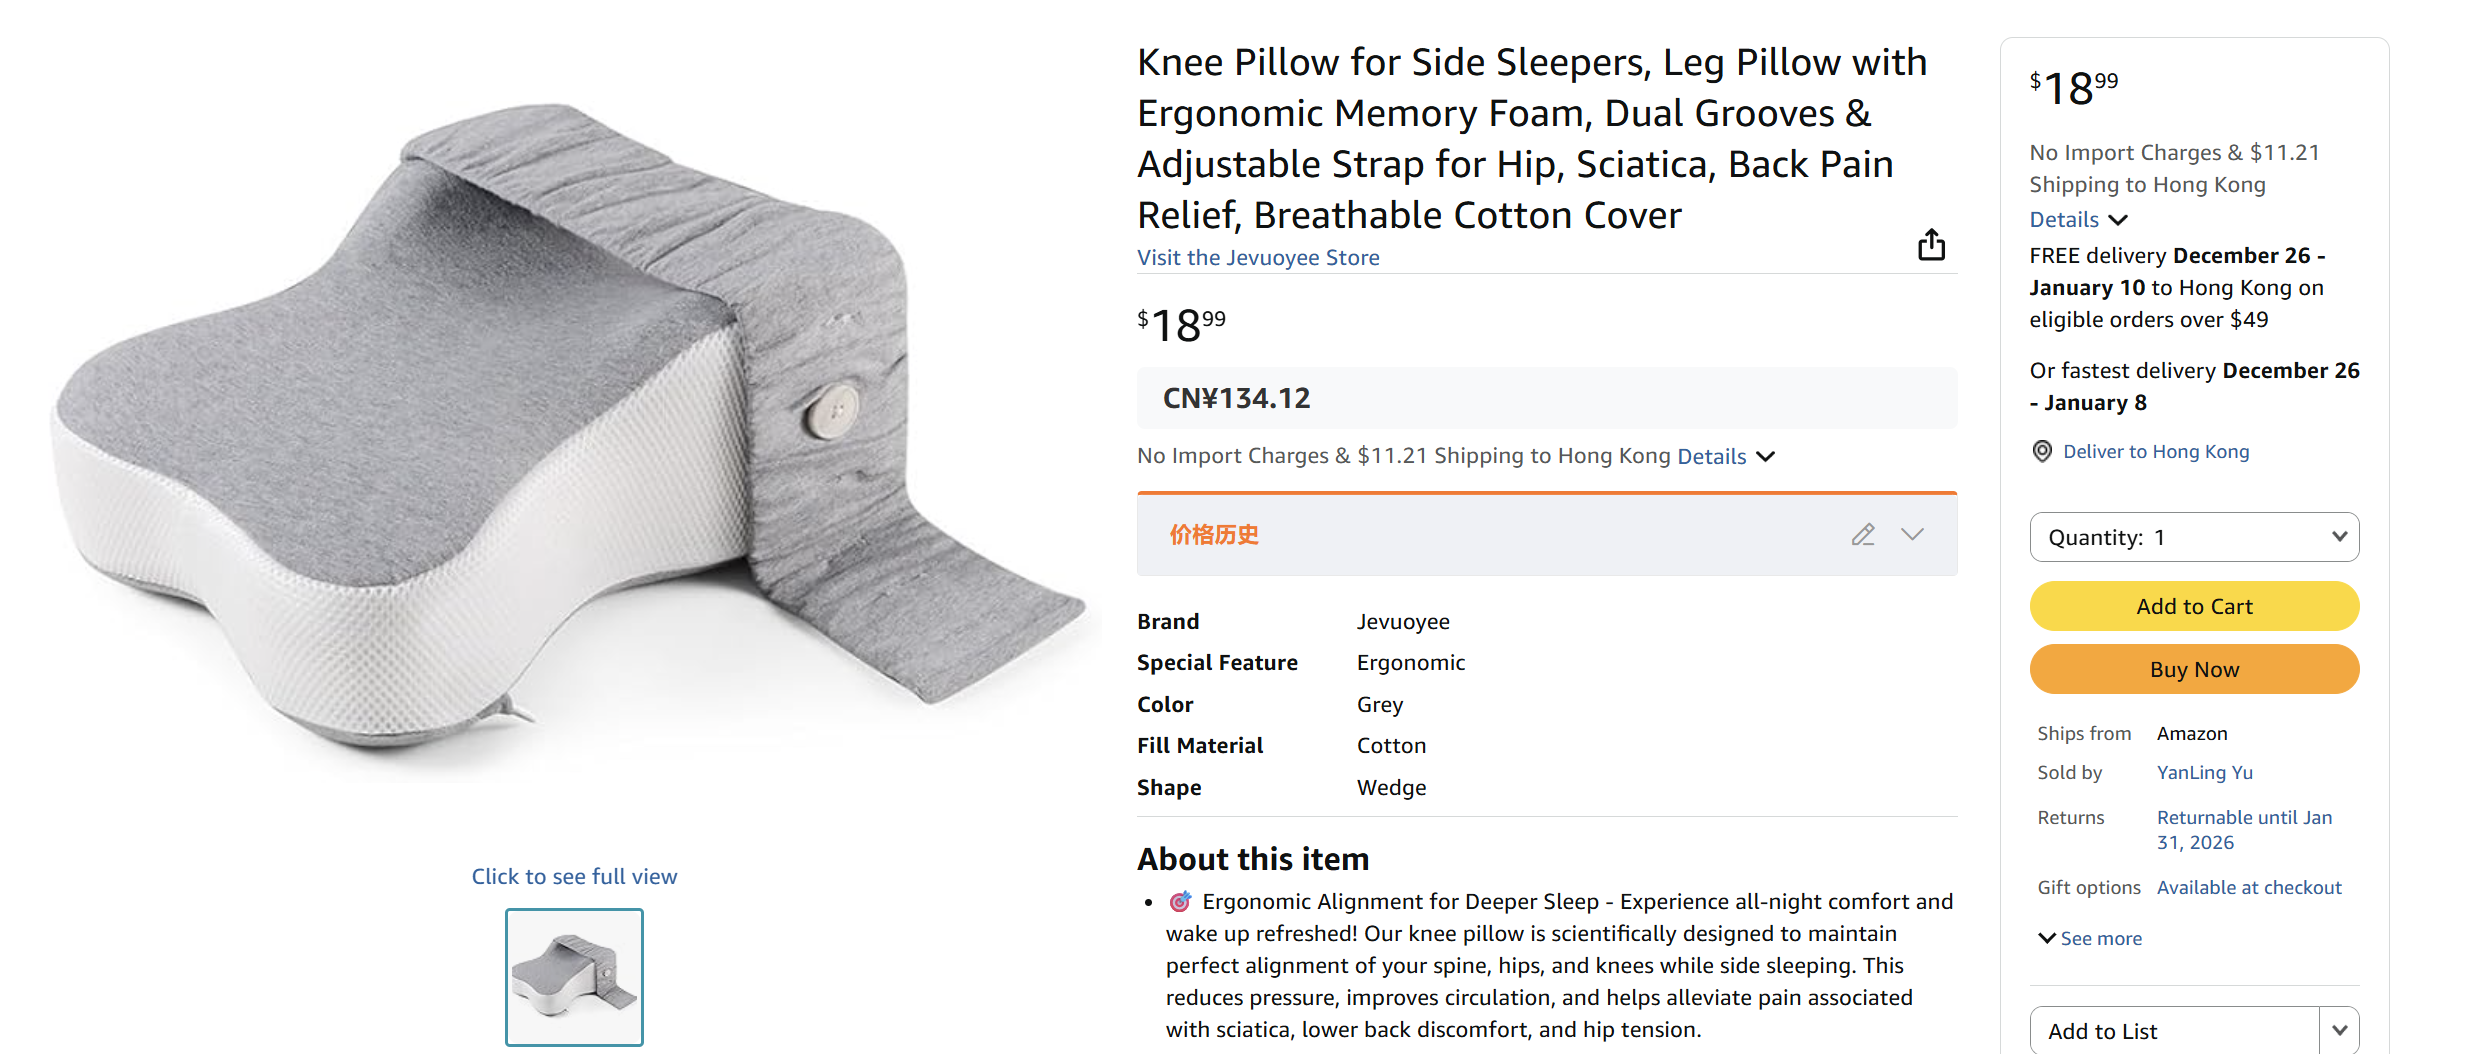Click the pencil edit icon beside 价格历史
The image size is (2483, 1054).
tap(1862, 535)
